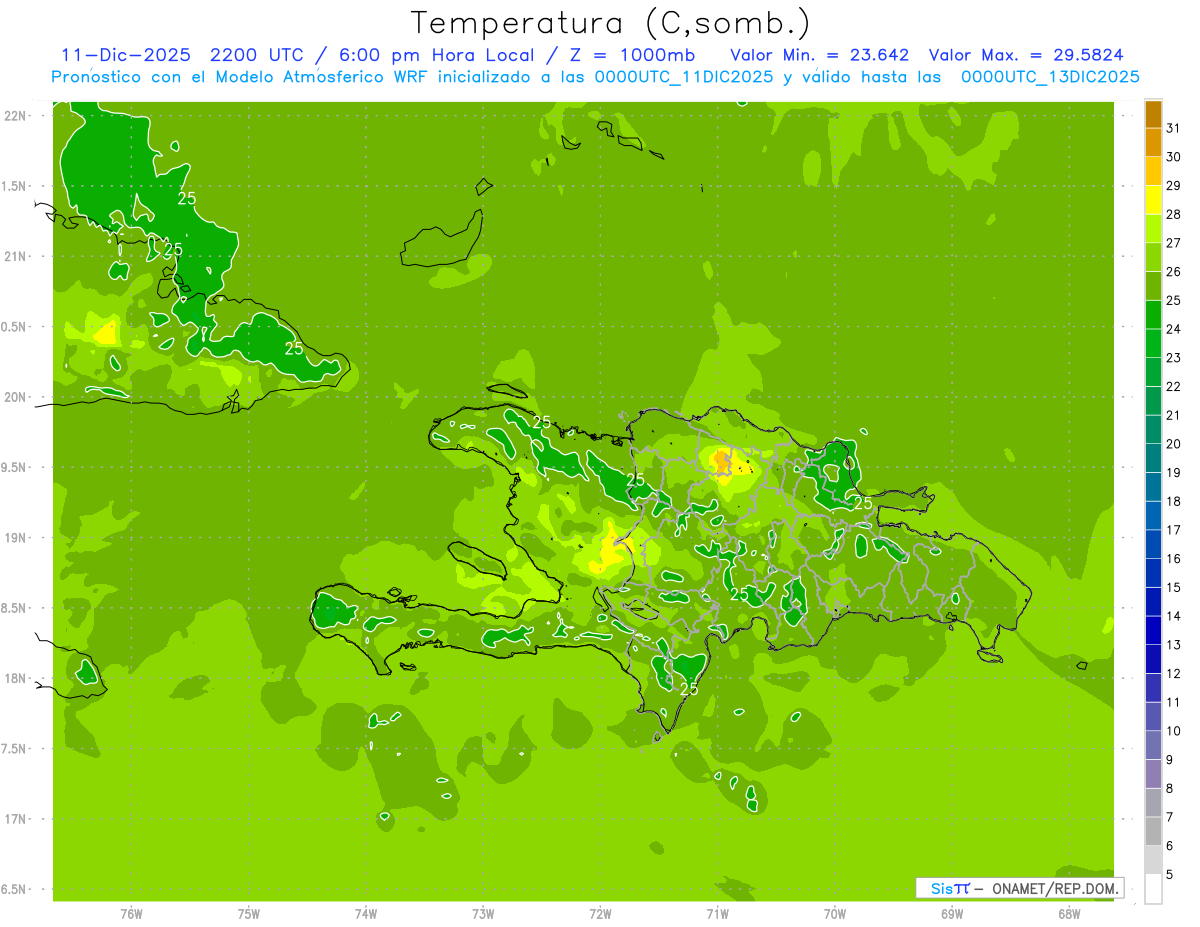Click the '72W' longitude axis label
1200x927 pixels.
600,914
